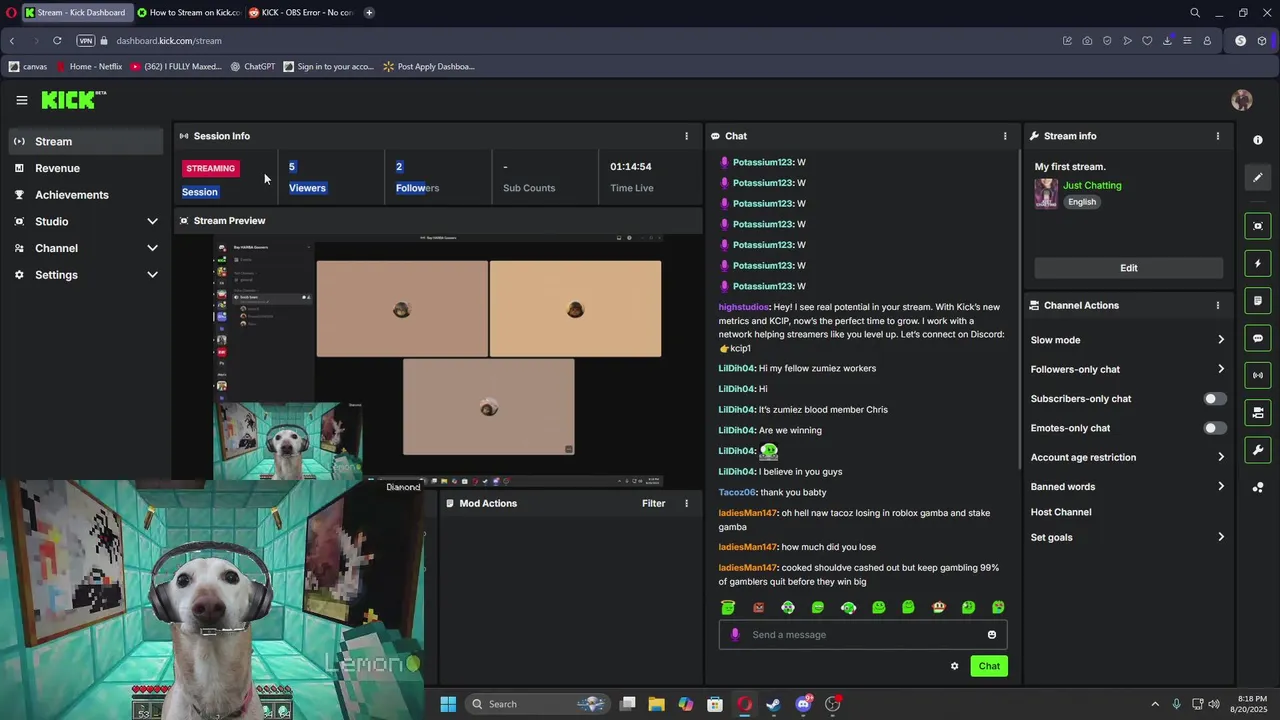Click the green Chat send button
Screen dimensions: 1280x720
(x=989, y=666)
